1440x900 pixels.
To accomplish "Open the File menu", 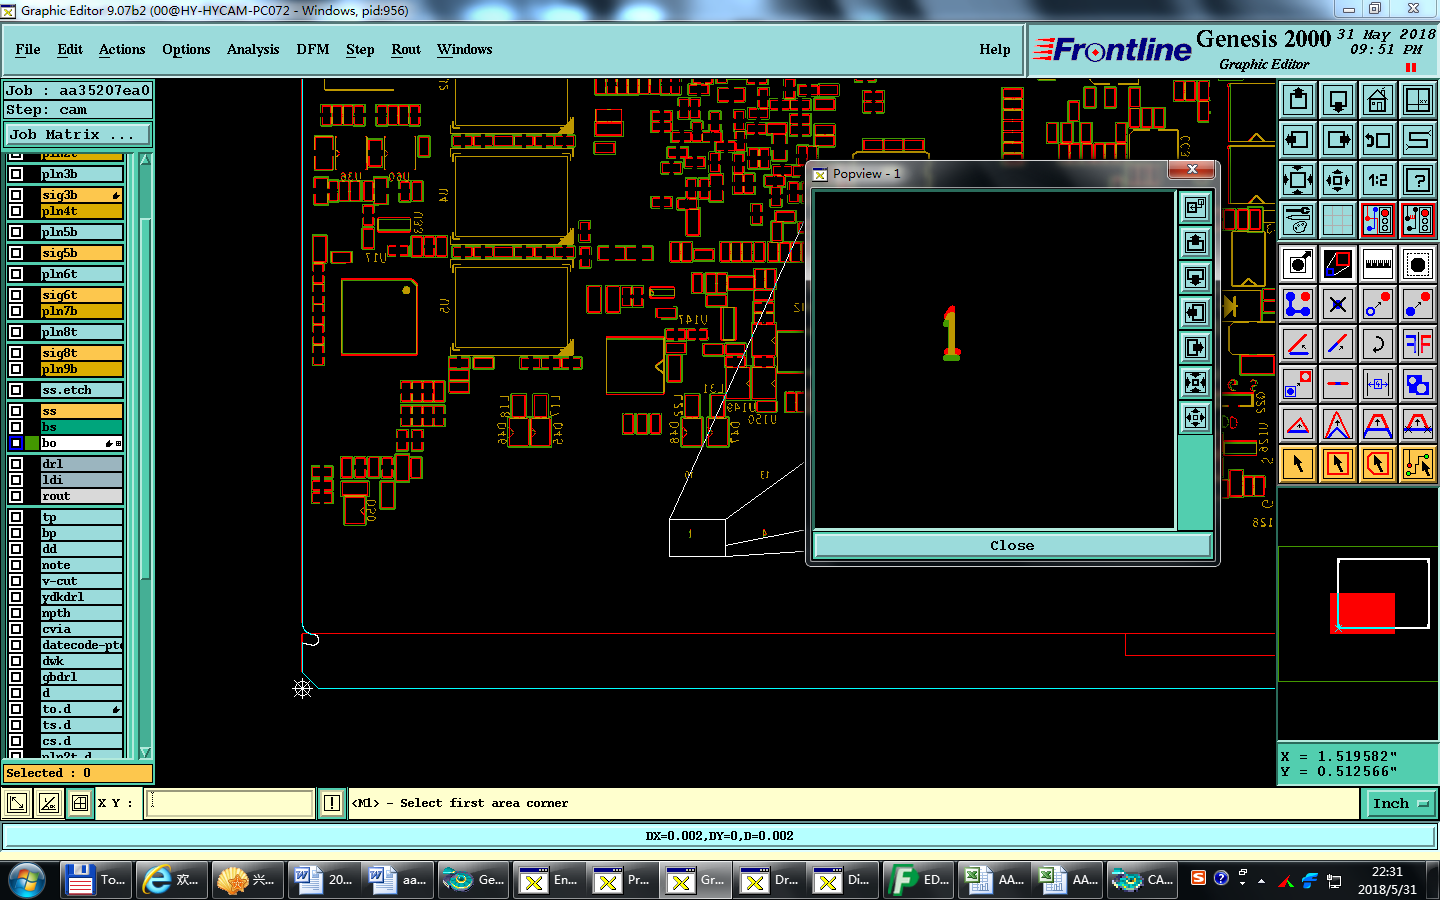I will [x=28, y=49].
